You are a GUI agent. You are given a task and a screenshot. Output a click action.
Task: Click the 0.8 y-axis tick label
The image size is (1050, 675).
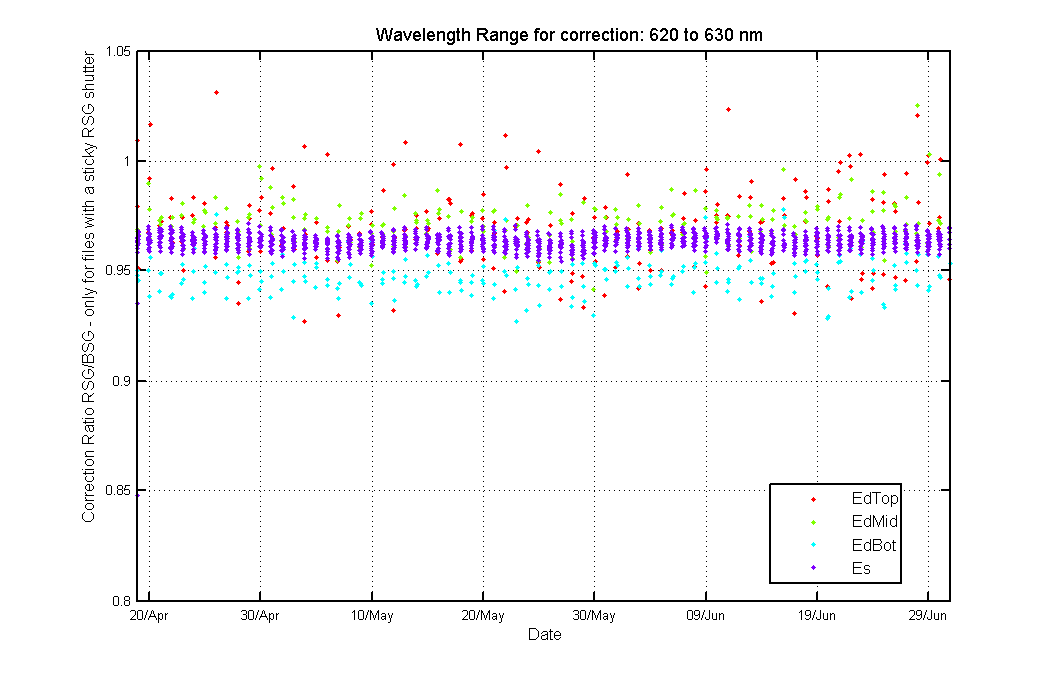121,601
